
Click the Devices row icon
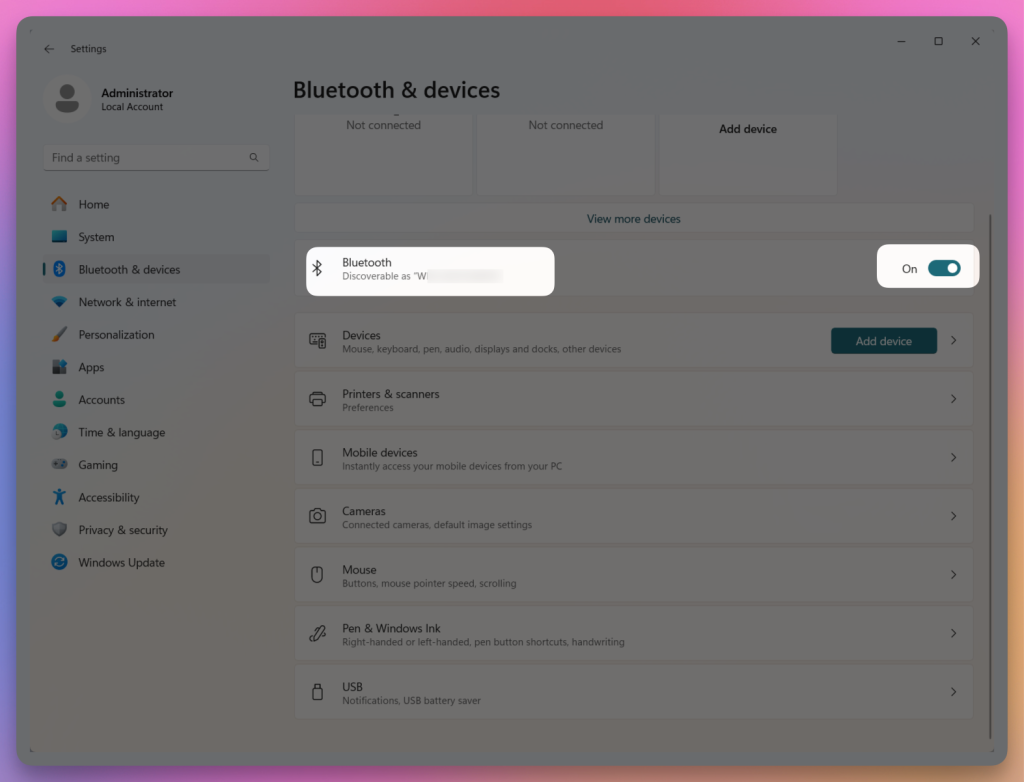(317, 340)
